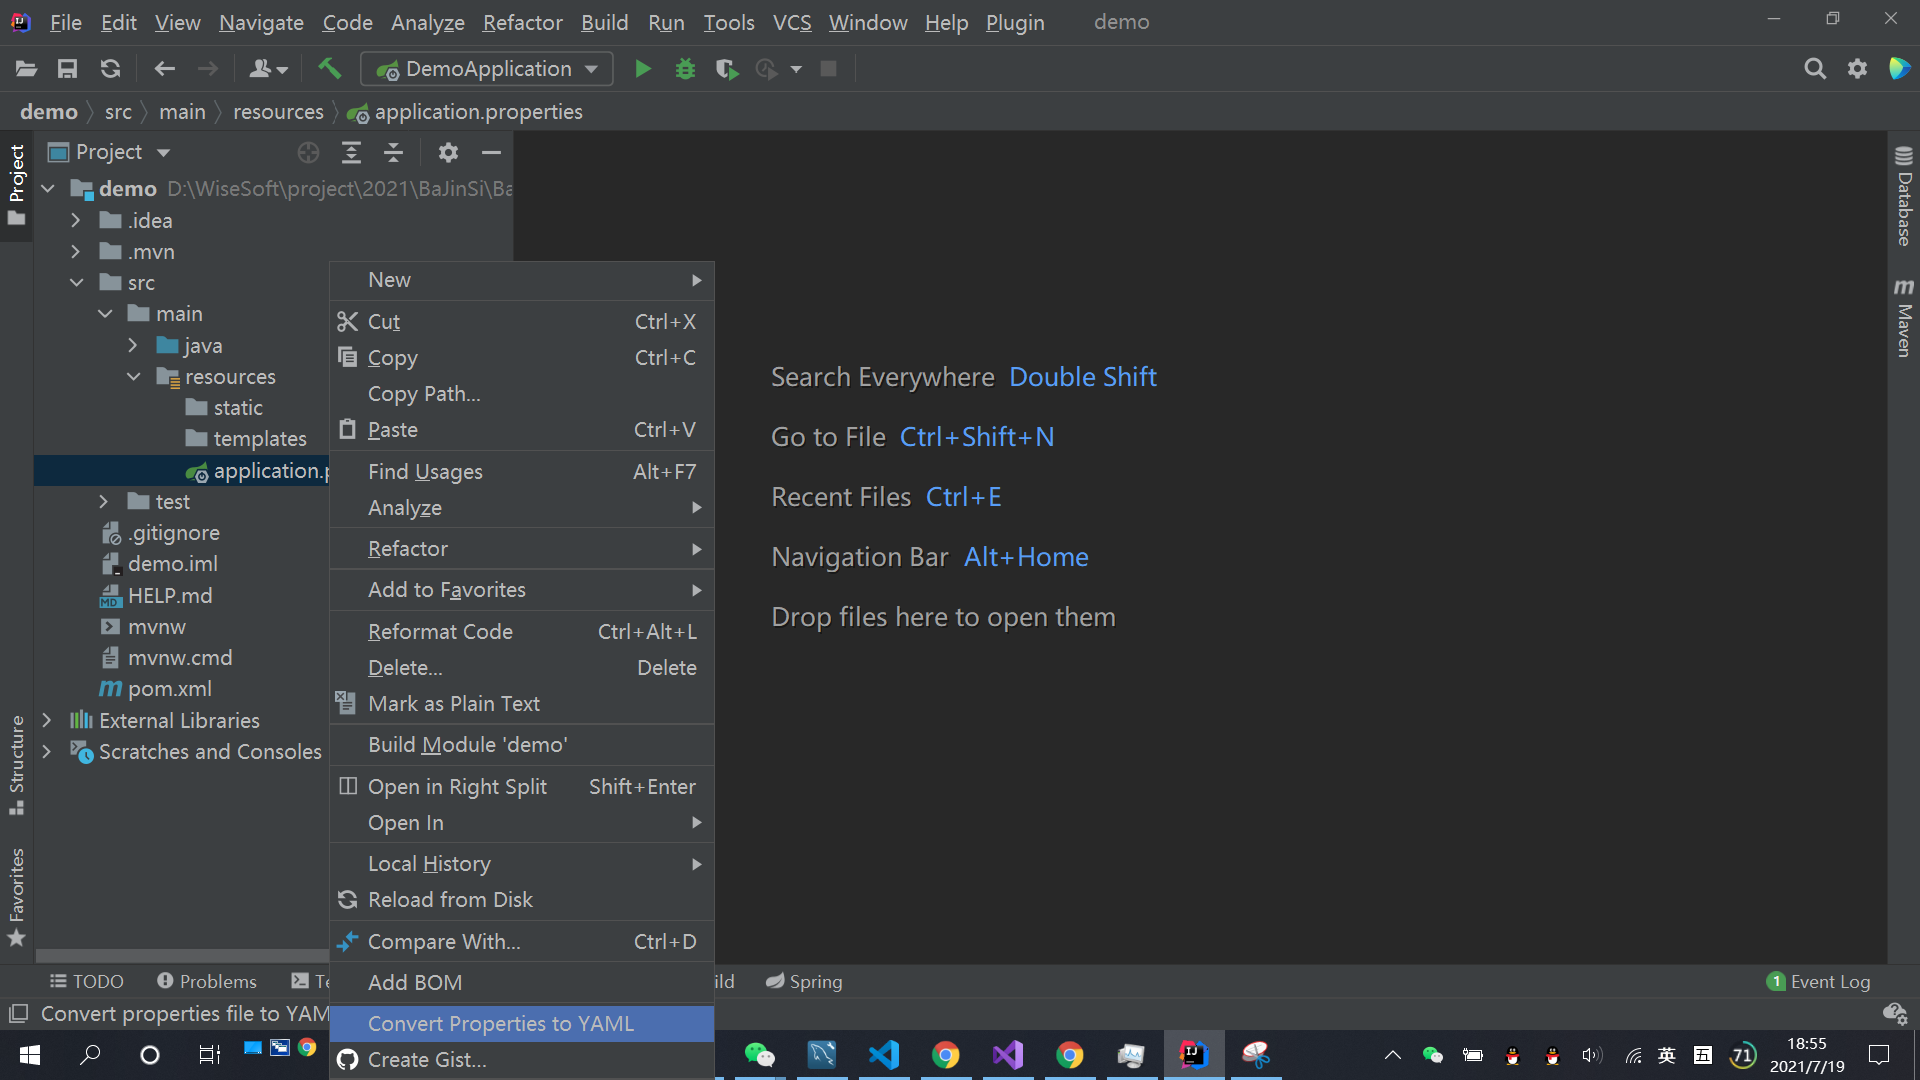Click Save All floppy disk icon
The width and height of the screenshot is (1920, 1080).
coord(67,69)
